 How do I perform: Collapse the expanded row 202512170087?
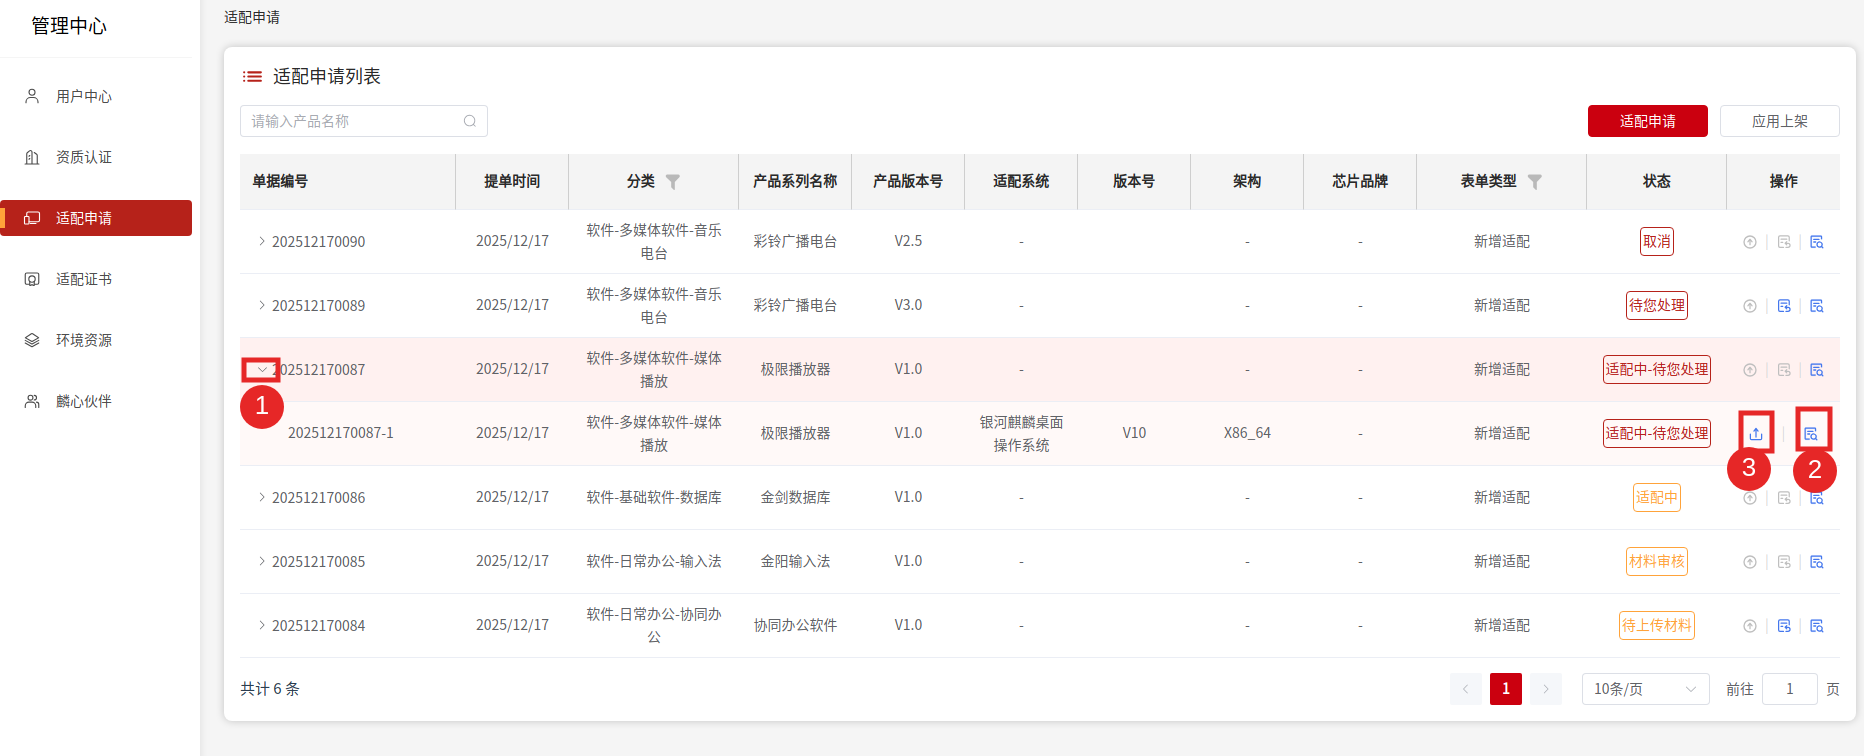(x=261, y=370)
